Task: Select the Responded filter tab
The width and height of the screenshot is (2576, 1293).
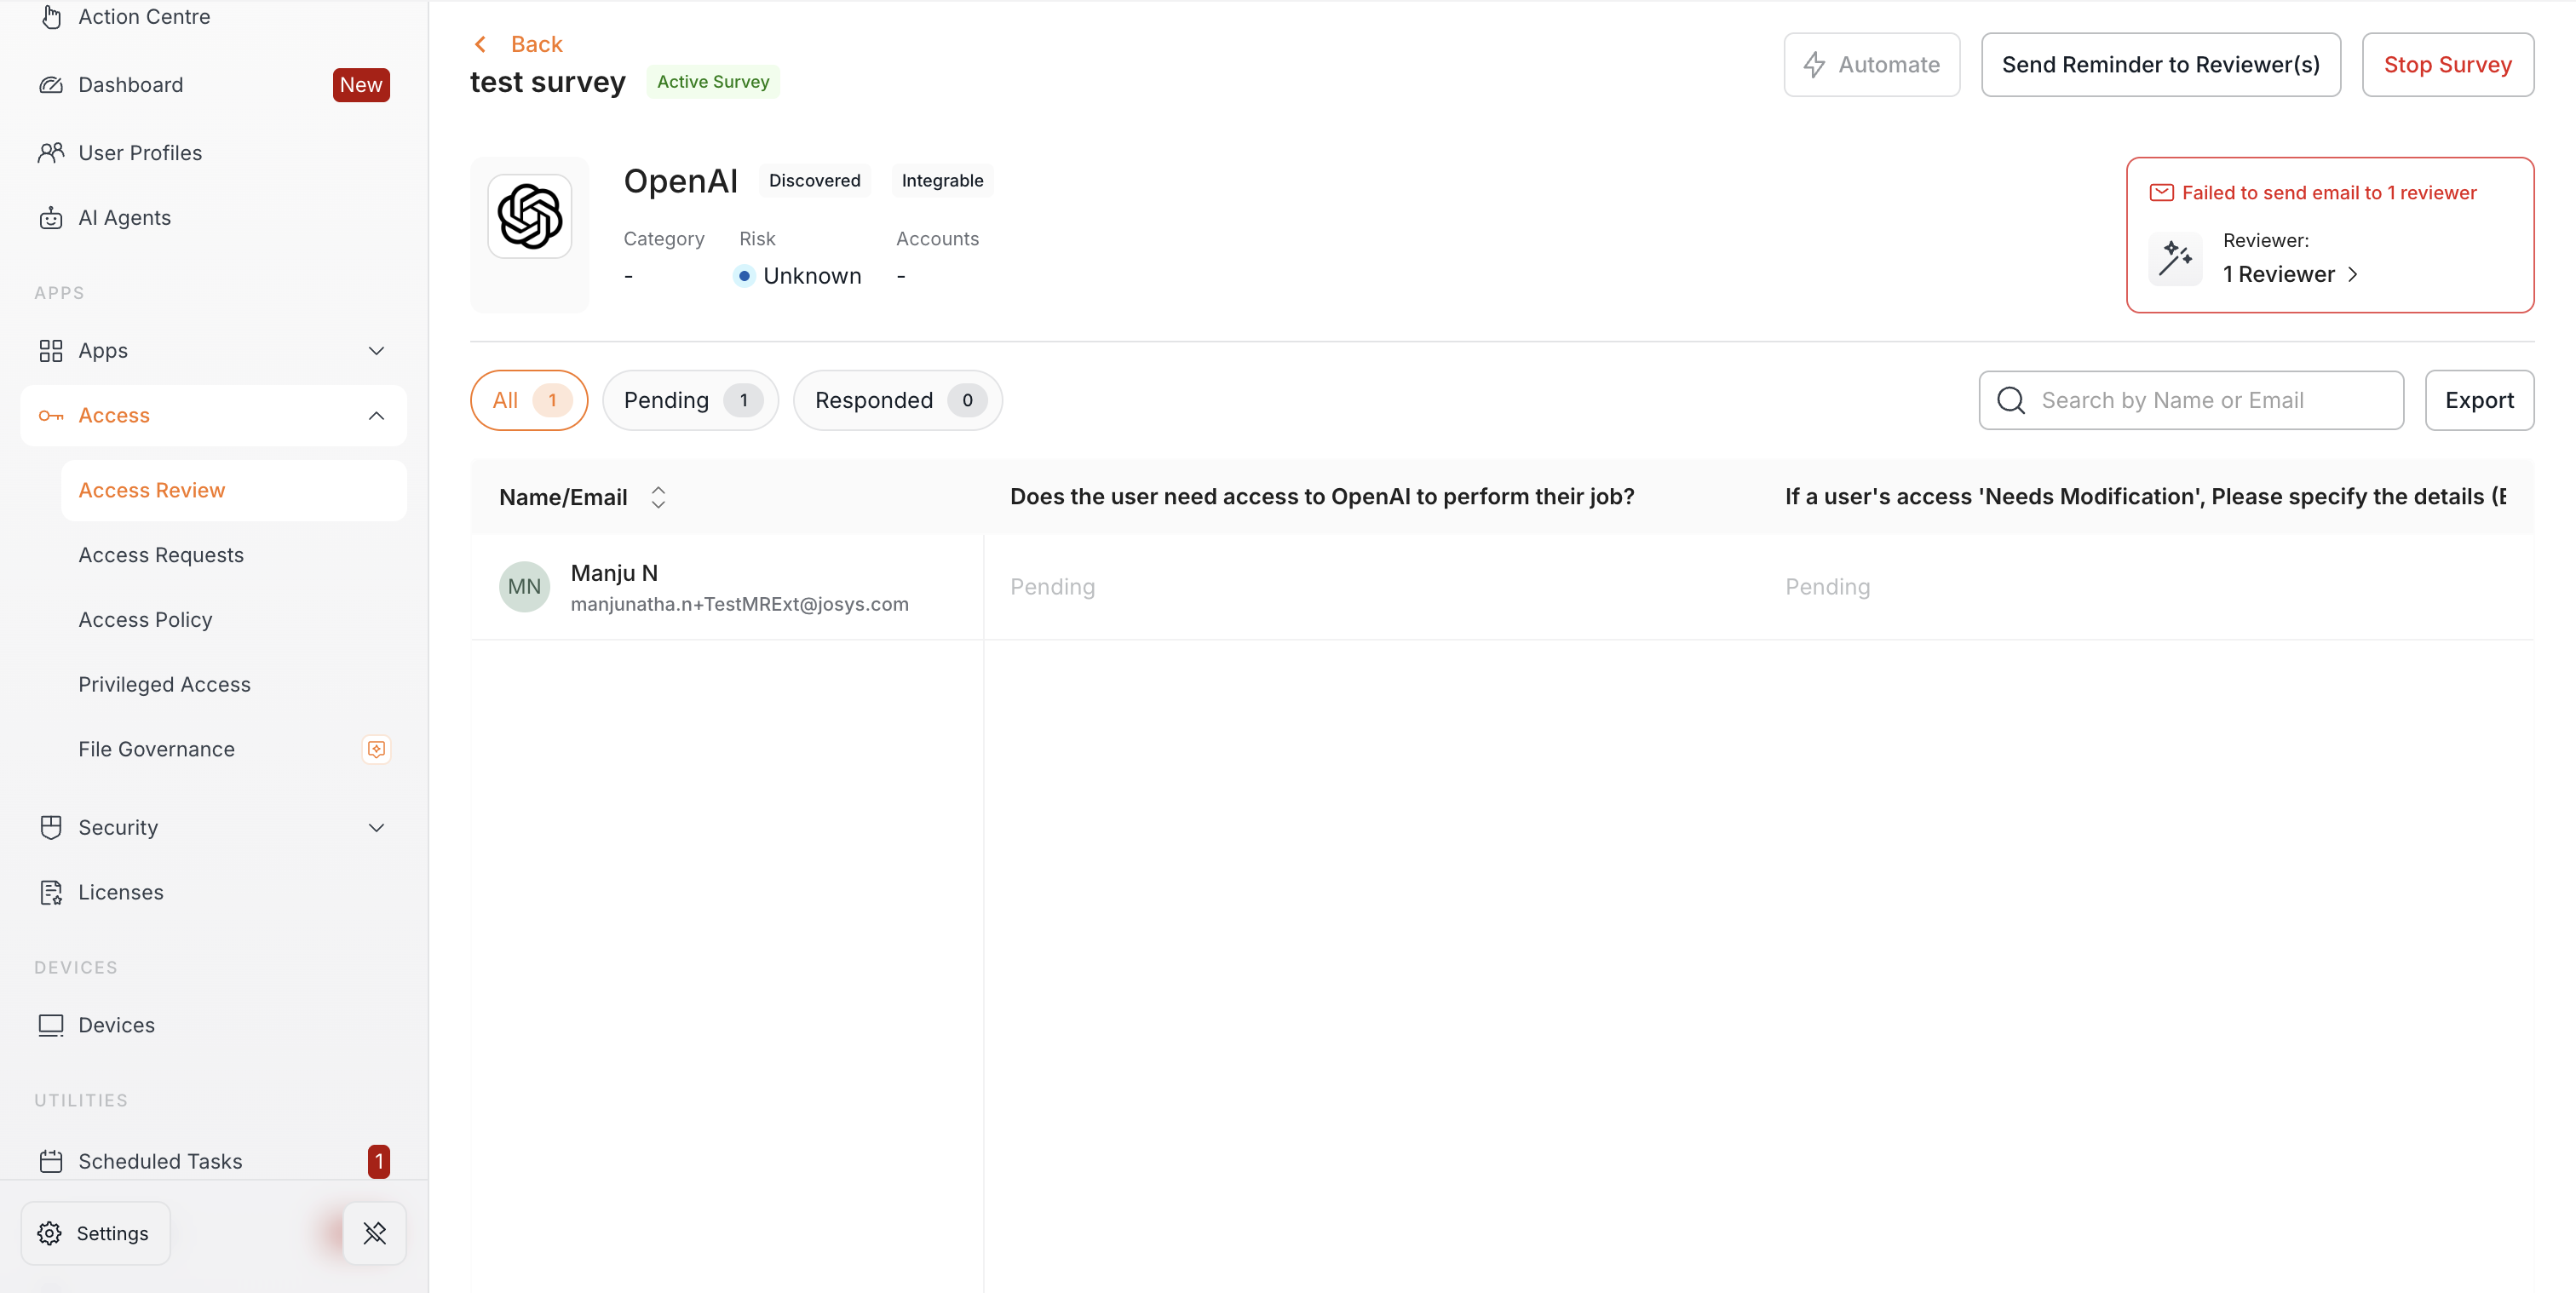Action: [x=898, y=400]
